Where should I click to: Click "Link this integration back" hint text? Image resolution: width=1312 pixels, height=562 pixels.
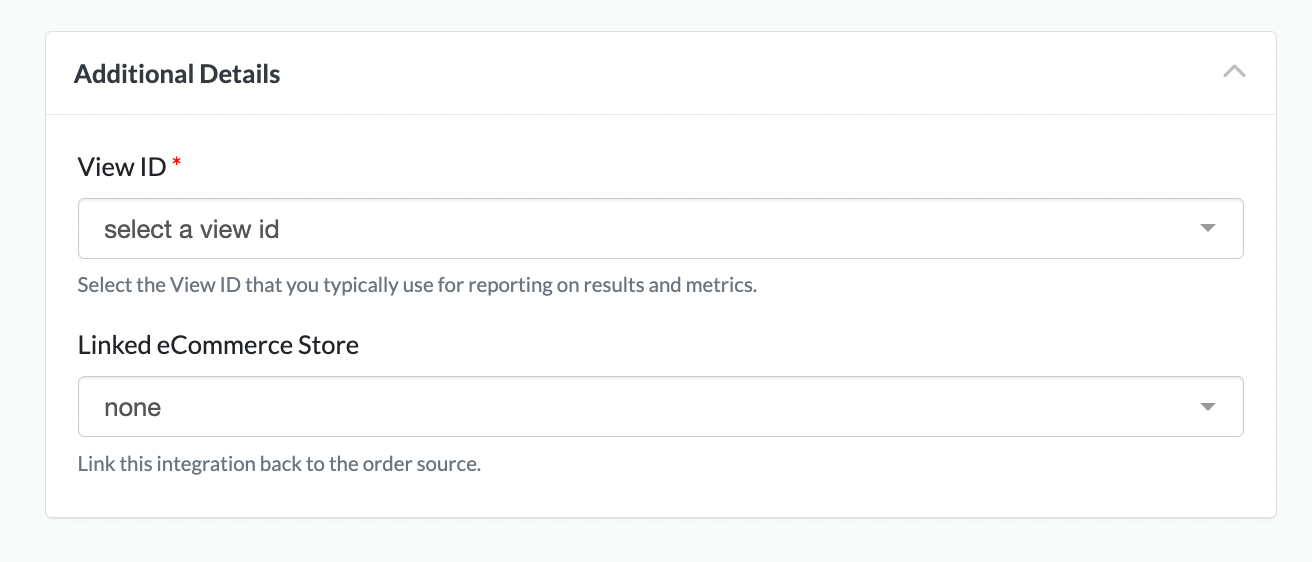[200, 464]
